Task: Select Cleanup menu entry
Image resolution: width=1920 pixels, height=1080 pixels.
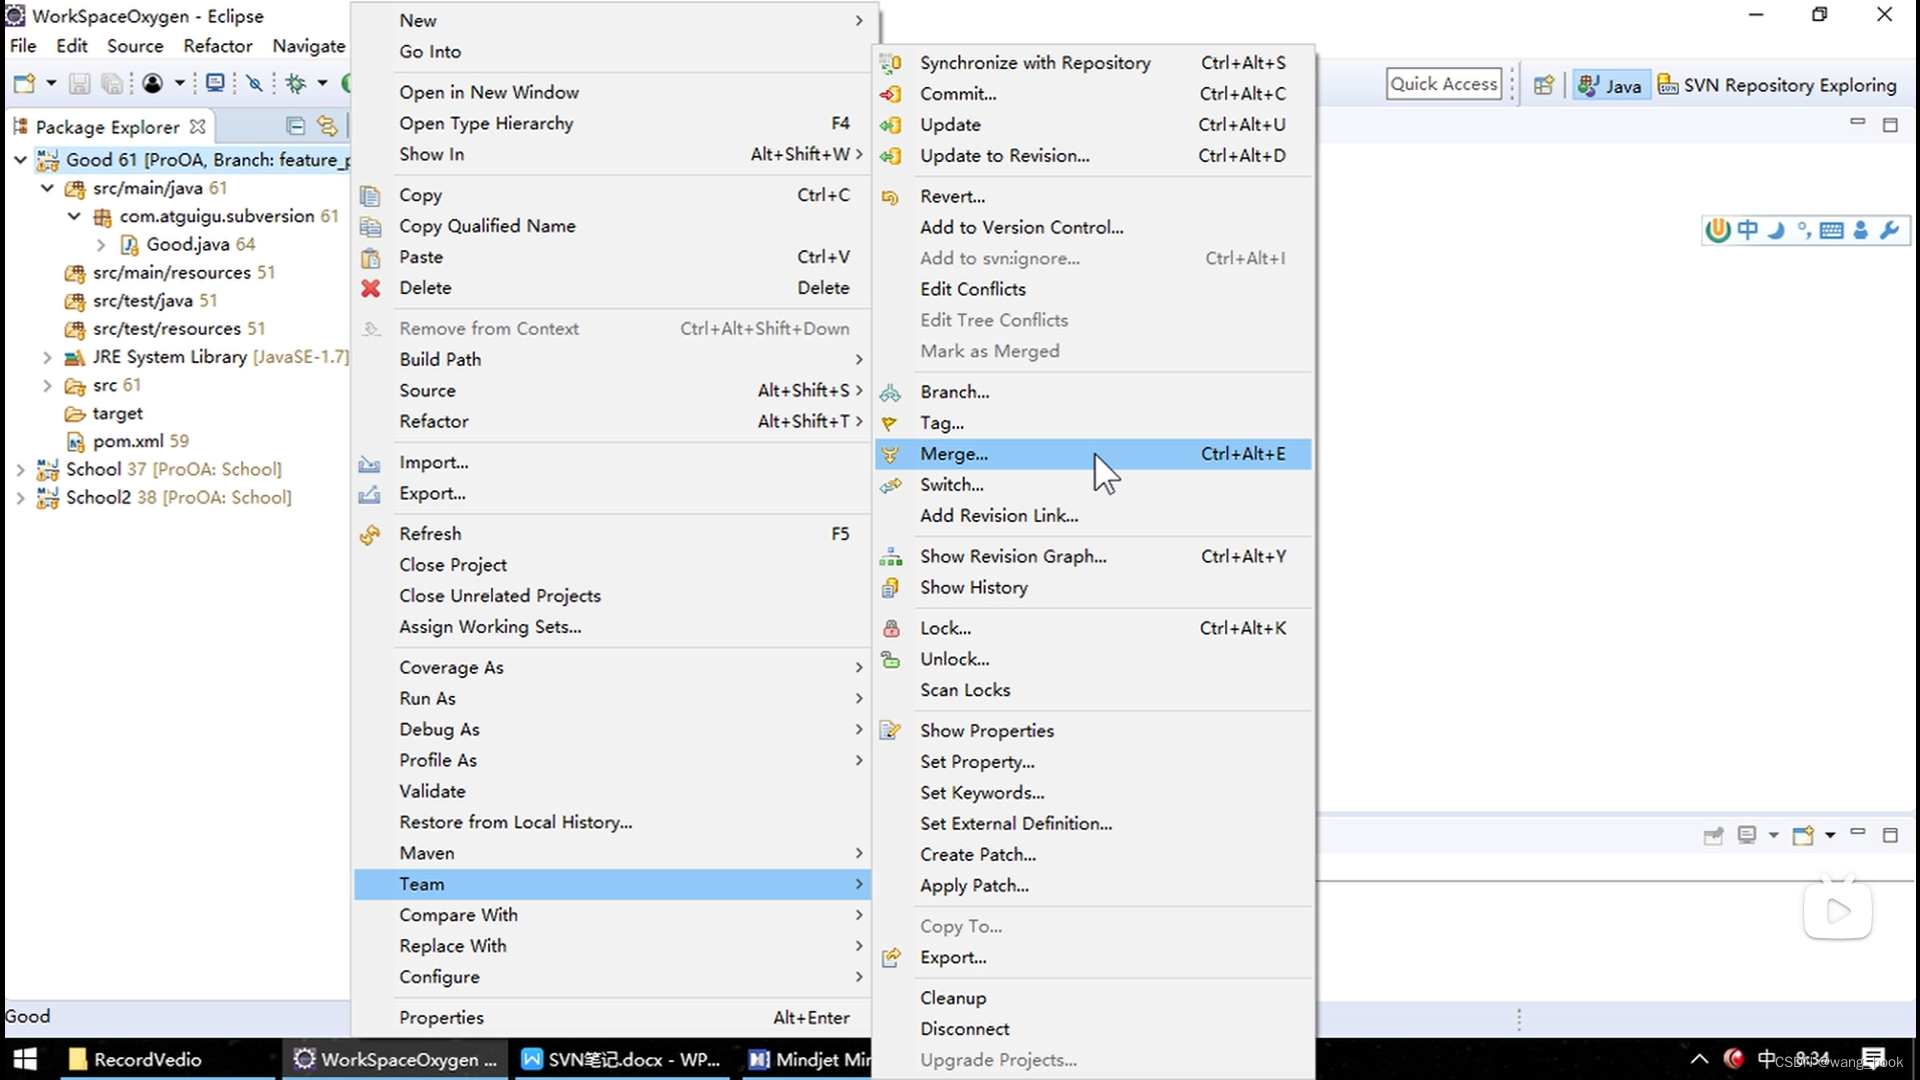Action: [1093, 998]
